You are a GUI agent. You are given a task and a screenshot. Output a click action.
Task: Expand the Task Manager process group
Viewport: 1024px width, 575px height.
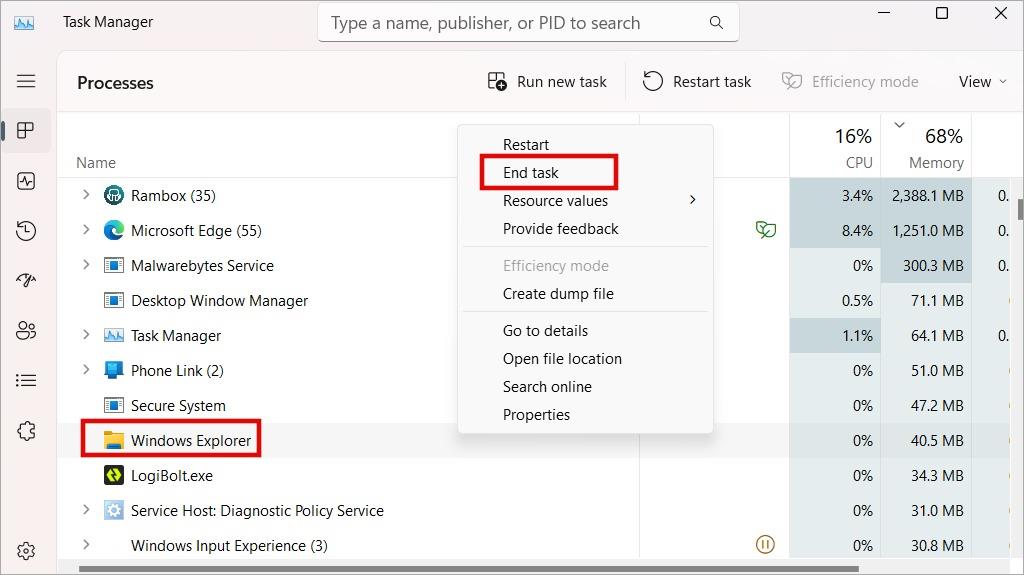point(86,335)
